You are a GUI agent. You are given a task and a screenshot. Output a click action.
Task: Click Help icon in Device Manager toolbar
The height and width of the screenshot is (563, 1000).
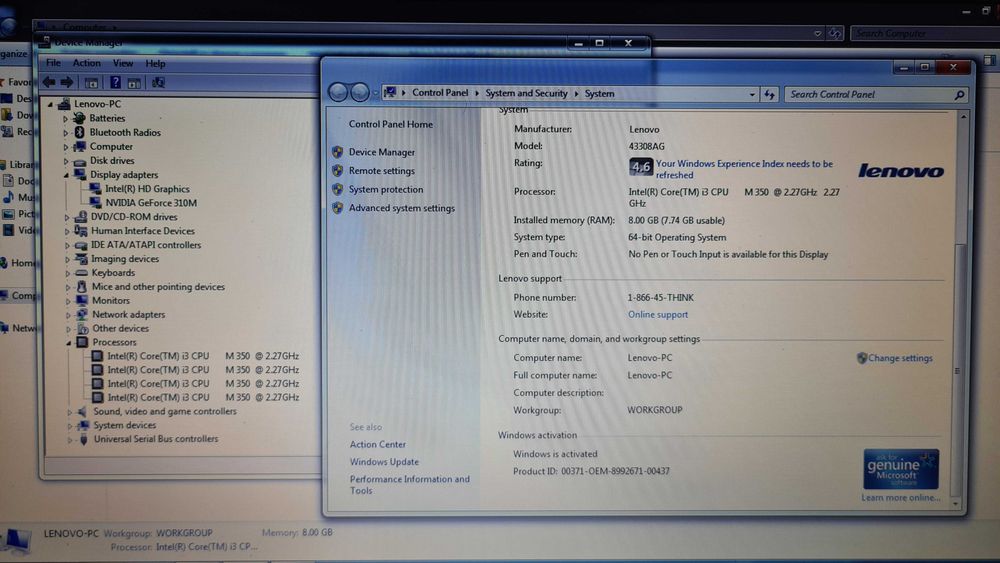[115, 82]
